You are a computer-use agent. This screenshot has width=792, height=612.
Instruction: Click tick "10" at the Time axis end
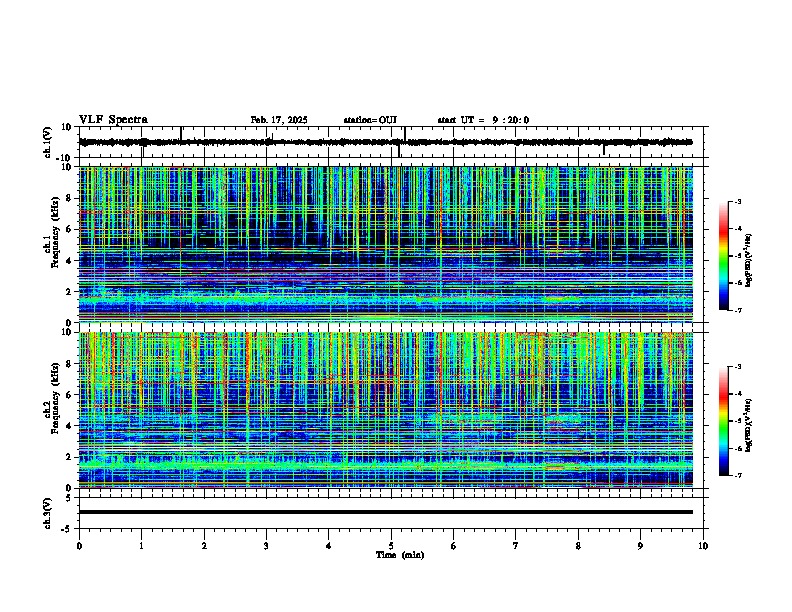pos(703,546)
